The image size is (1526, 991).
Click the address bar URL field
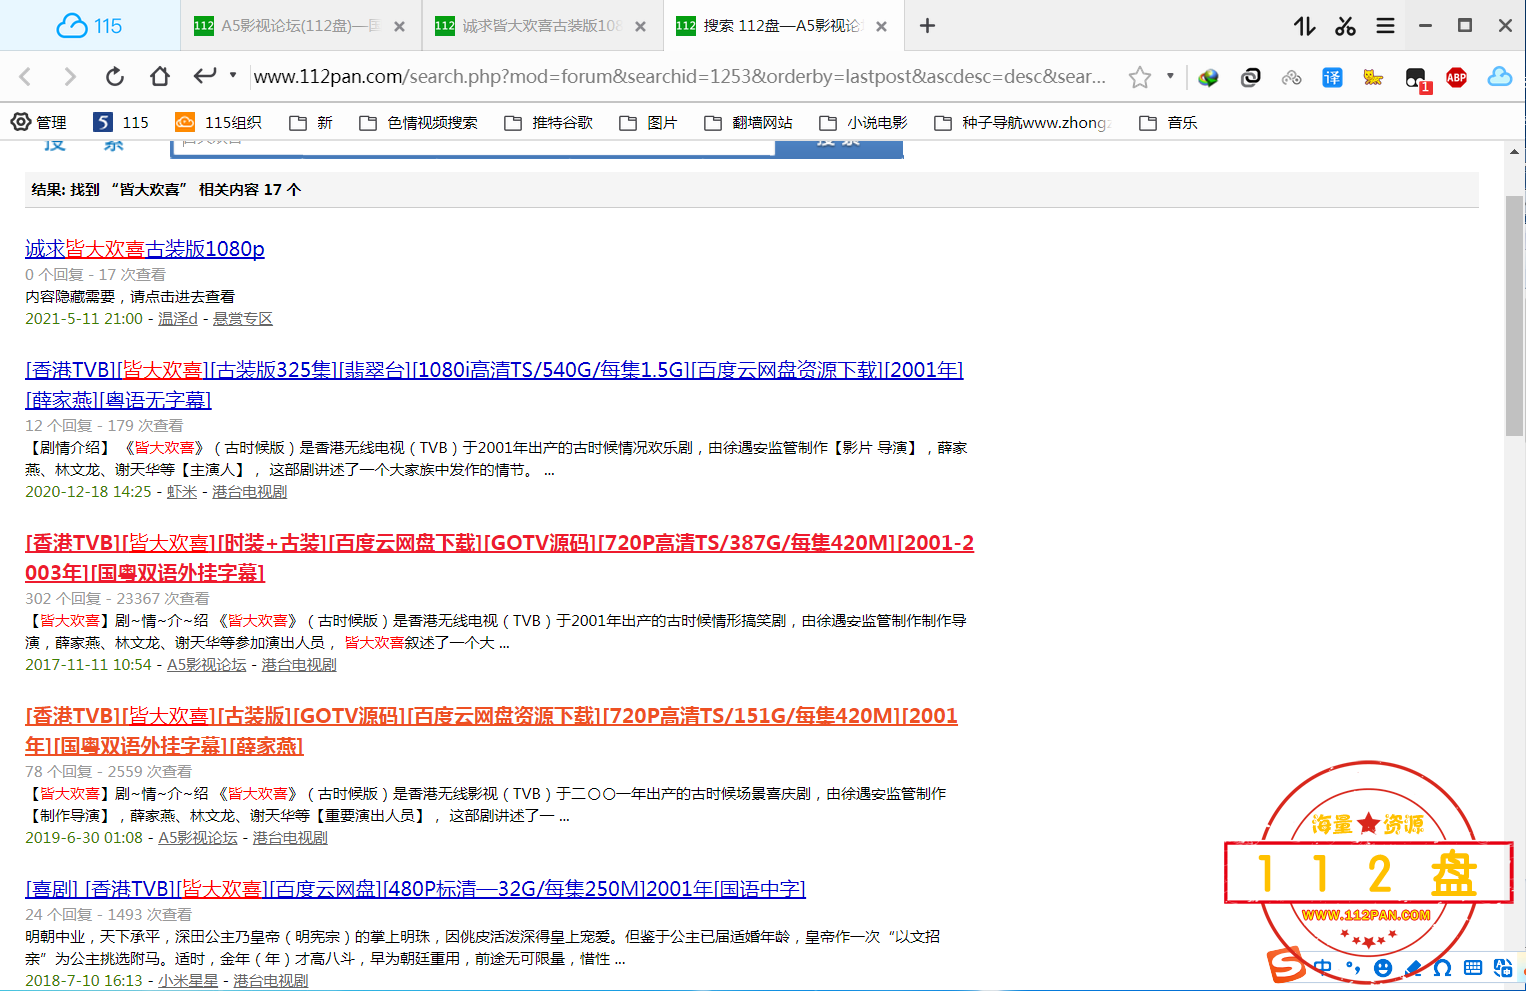680,76
